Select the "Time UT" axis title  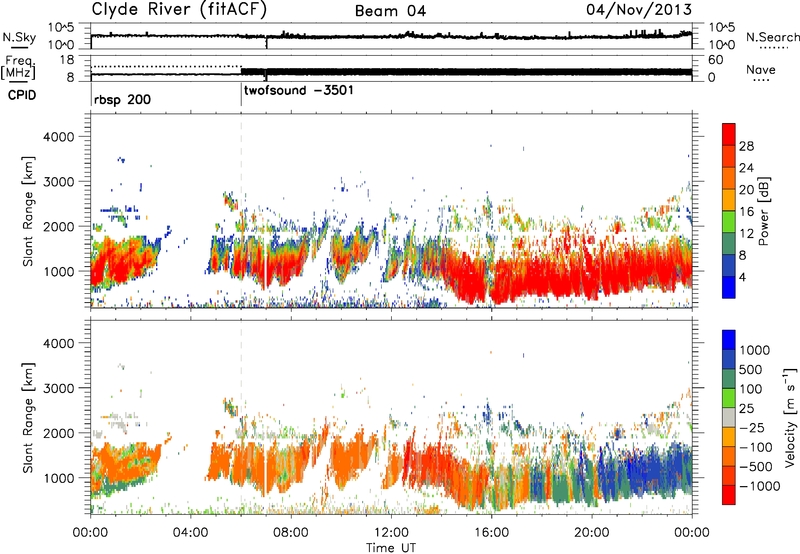point(391,548)
